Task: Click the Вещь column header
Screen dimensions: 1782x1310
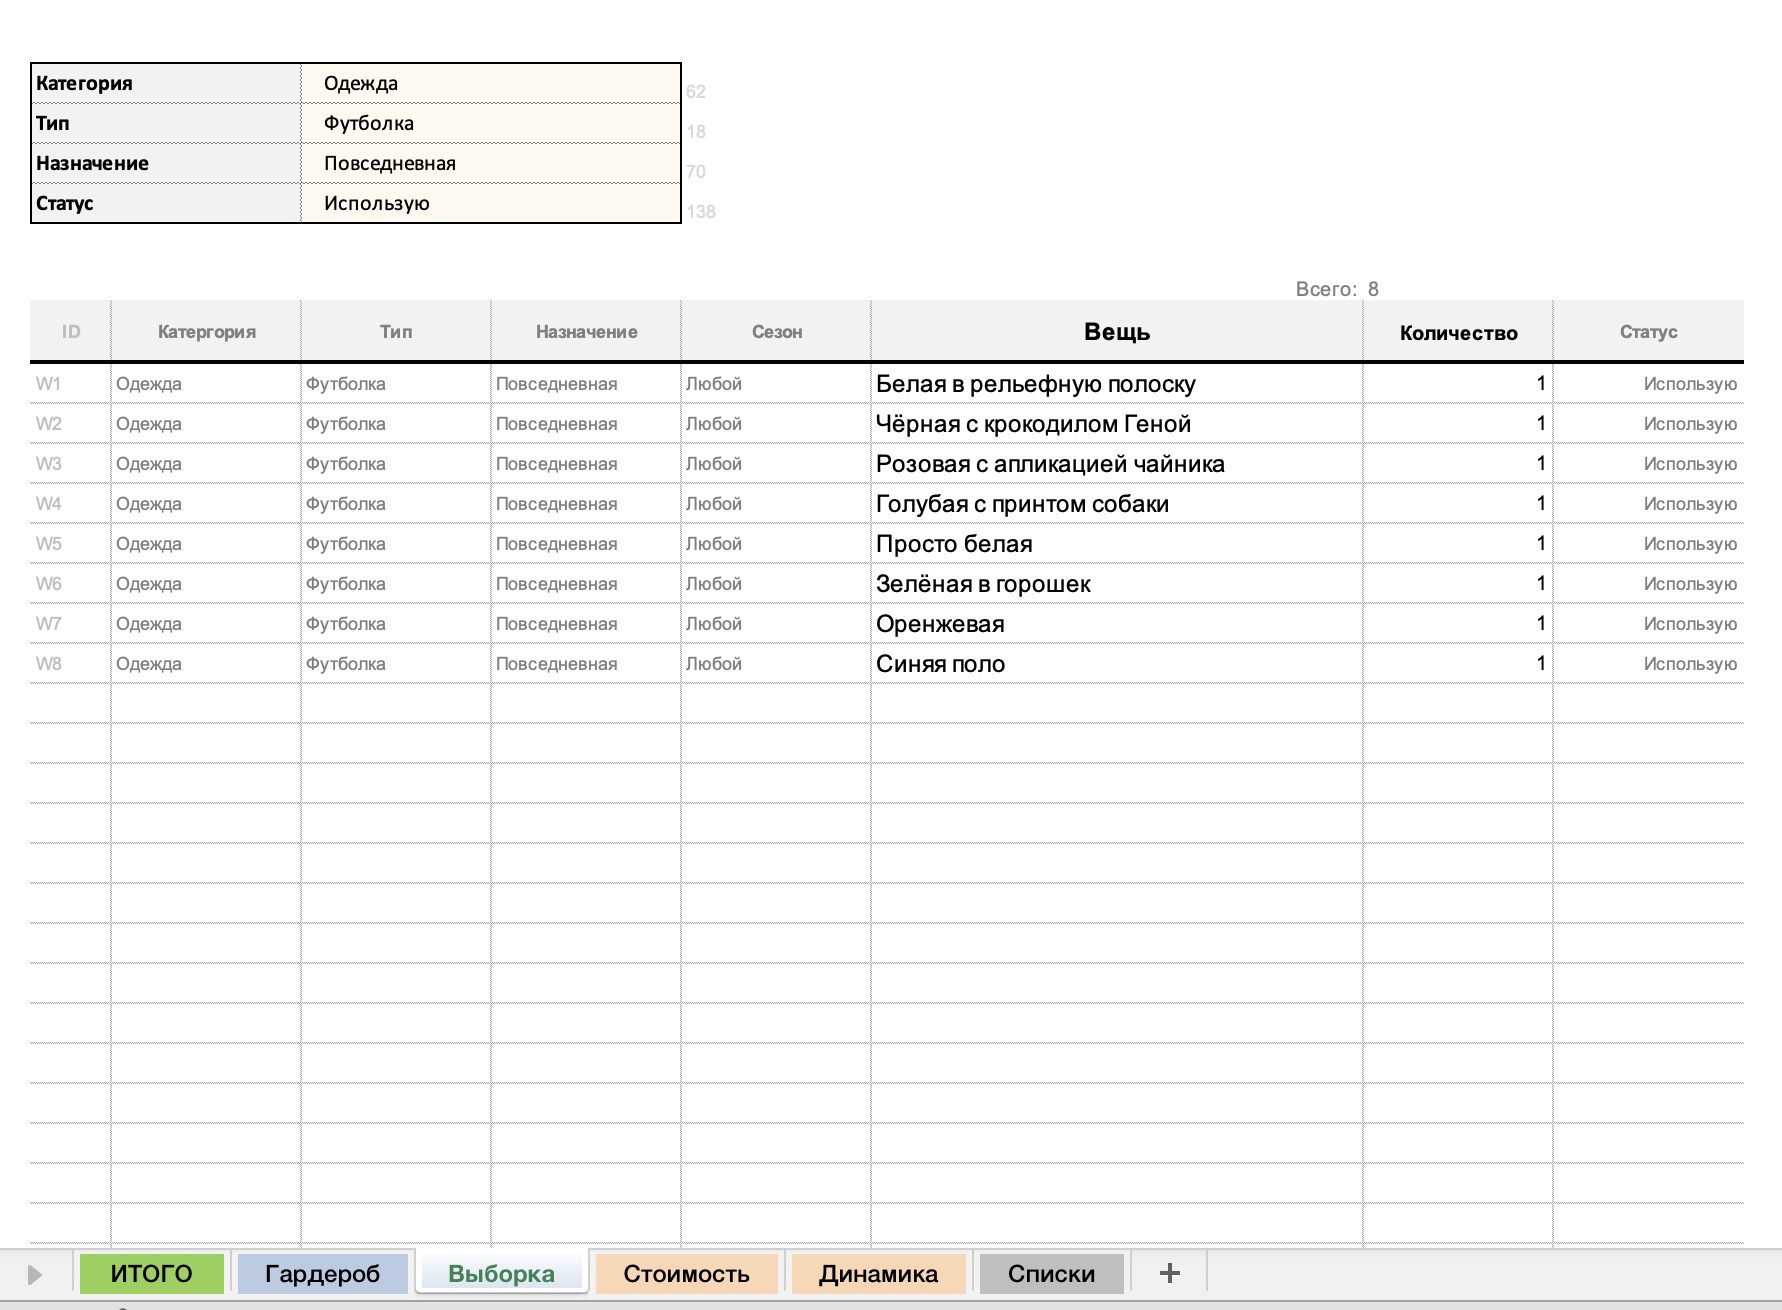Action: click(1116, 332)
